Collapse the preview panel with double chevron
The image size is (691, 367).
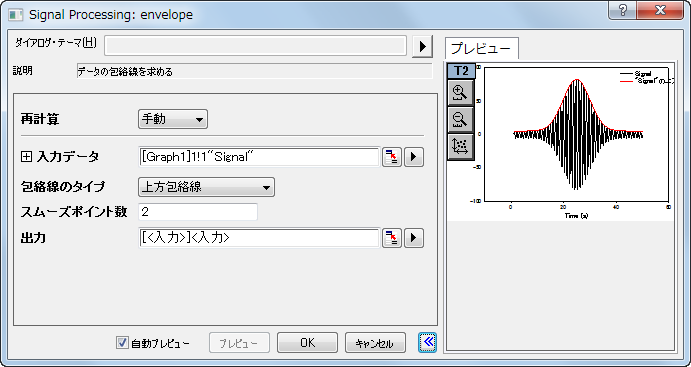click(x=427, y=342)
